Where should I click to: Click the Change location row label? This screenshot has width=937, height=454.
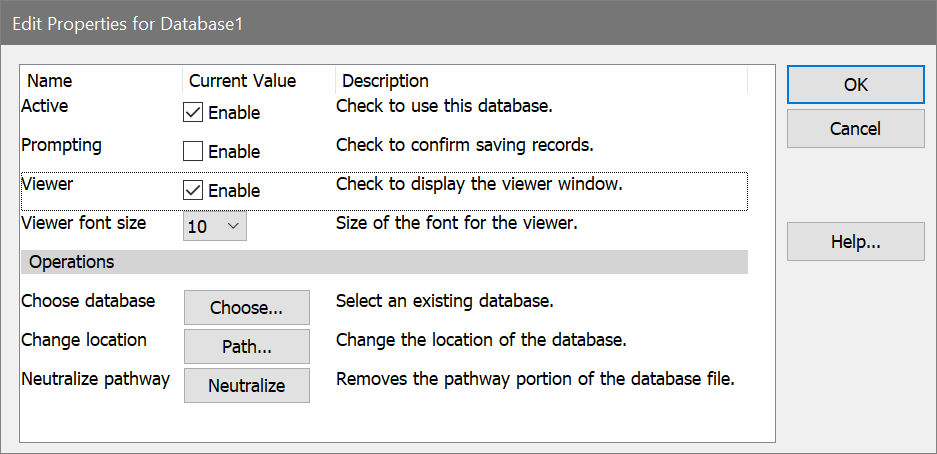84,340
